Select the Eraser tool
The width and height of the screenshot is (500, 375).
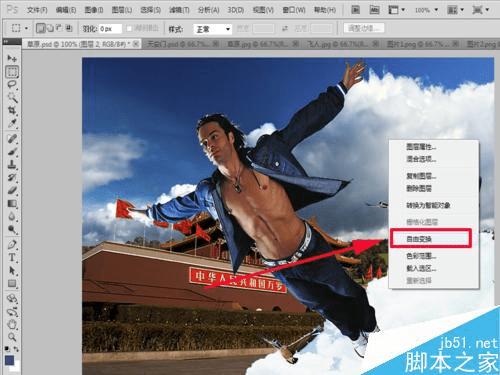point(12,190)
